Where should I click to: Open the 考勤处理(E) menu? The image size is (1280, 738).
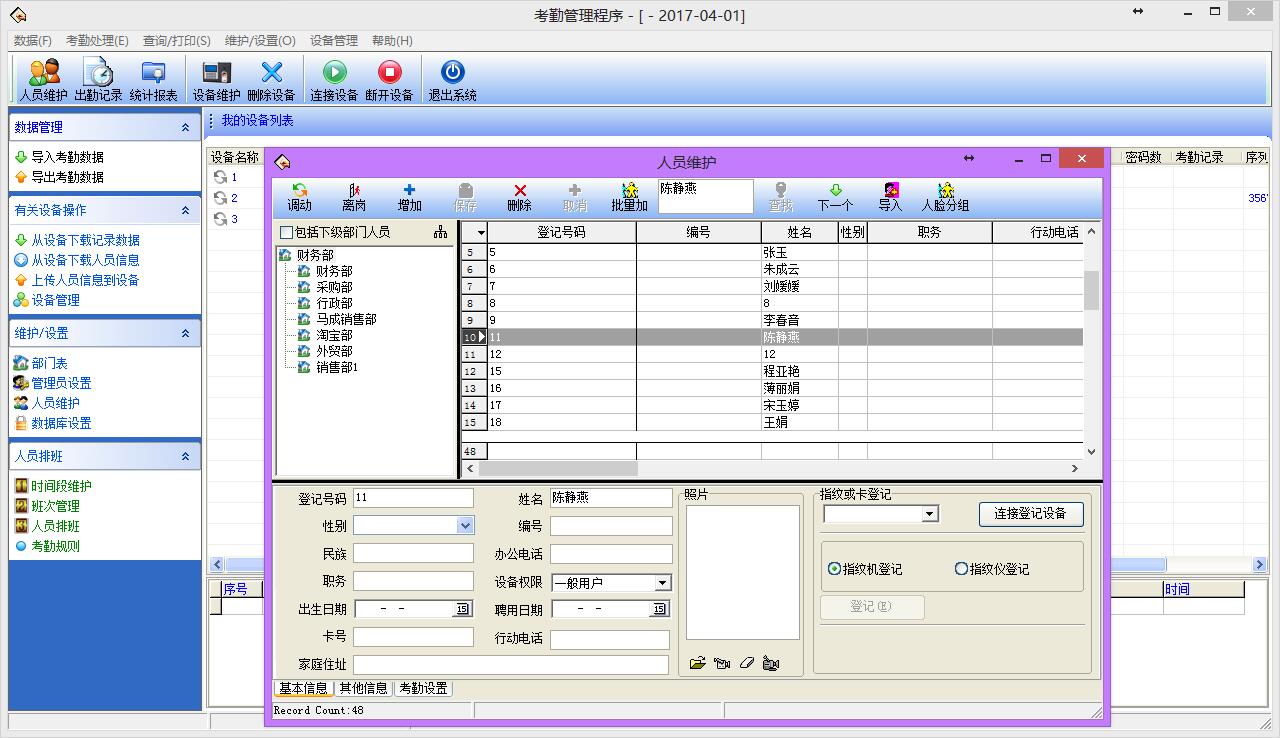[x=97, y=41]
